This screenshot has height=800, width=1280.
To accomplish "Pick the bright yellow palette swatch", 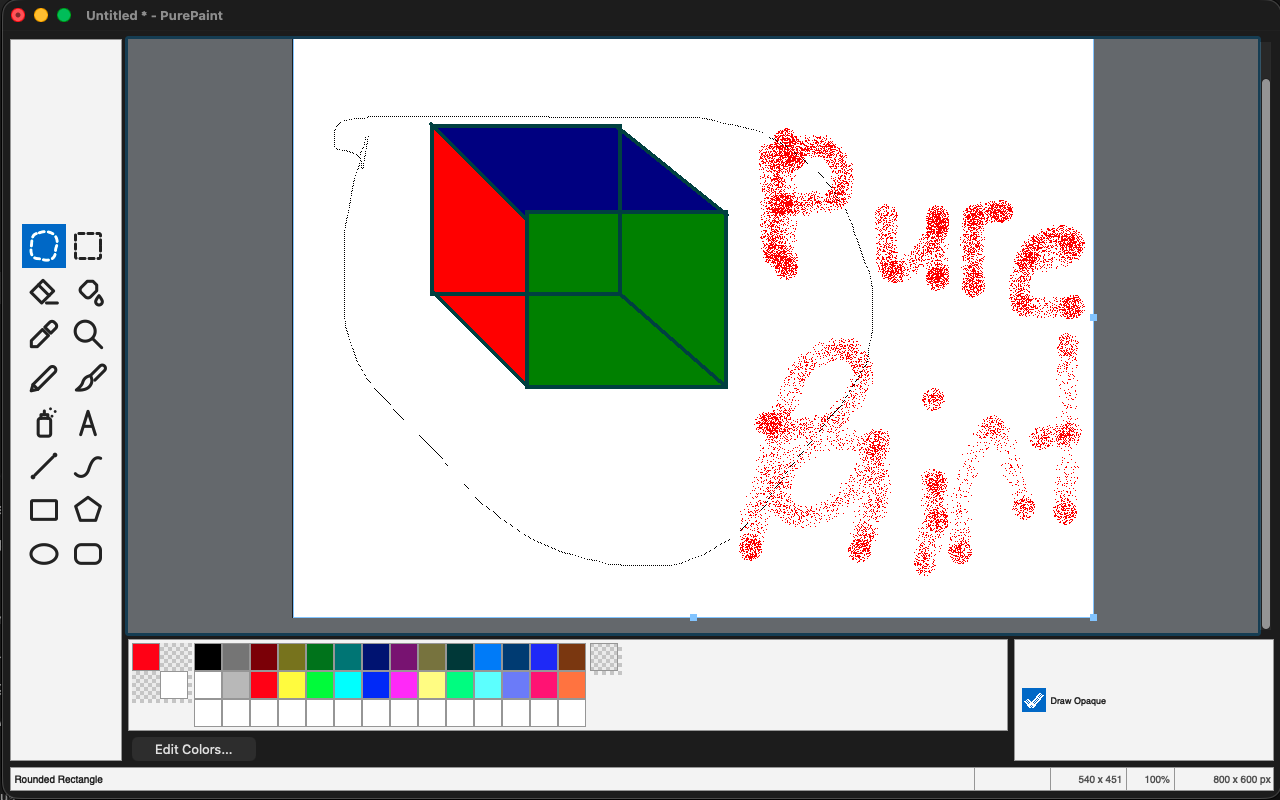I will (292, 685).
